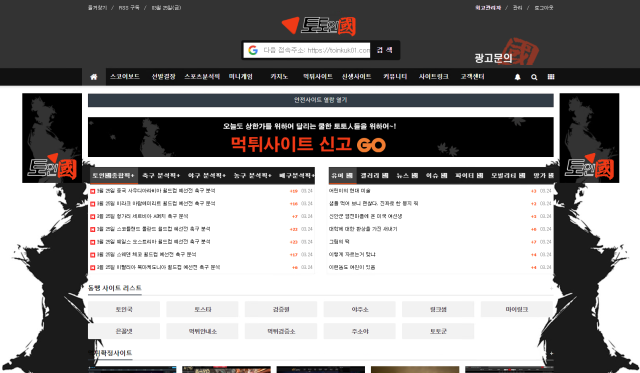Click the 광고문의 stamp banner

[x=506, y=53]
